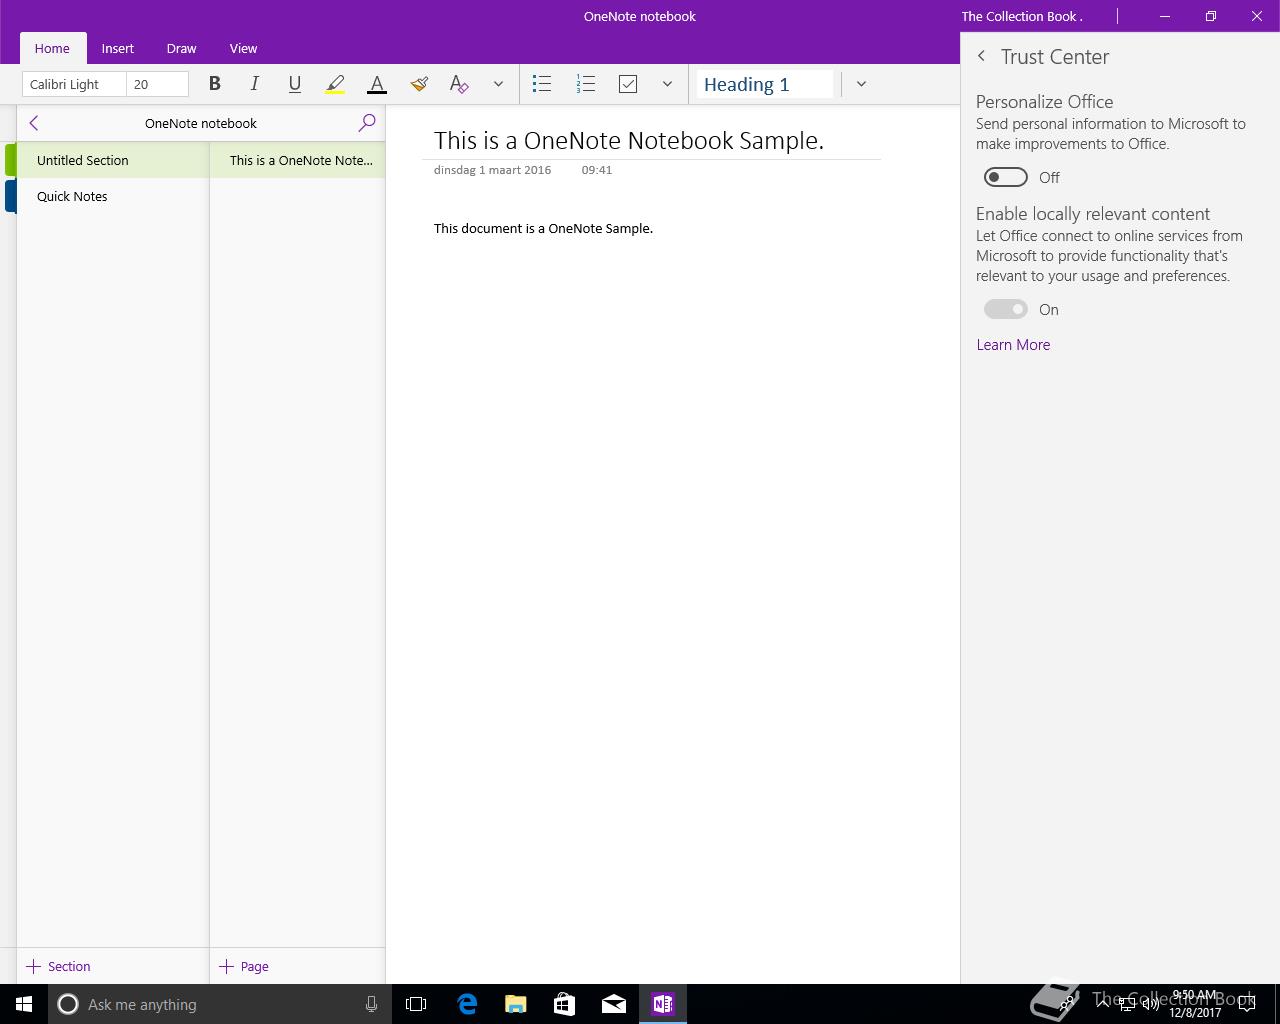
Task: Apply font color
Action: pos(377,84)
